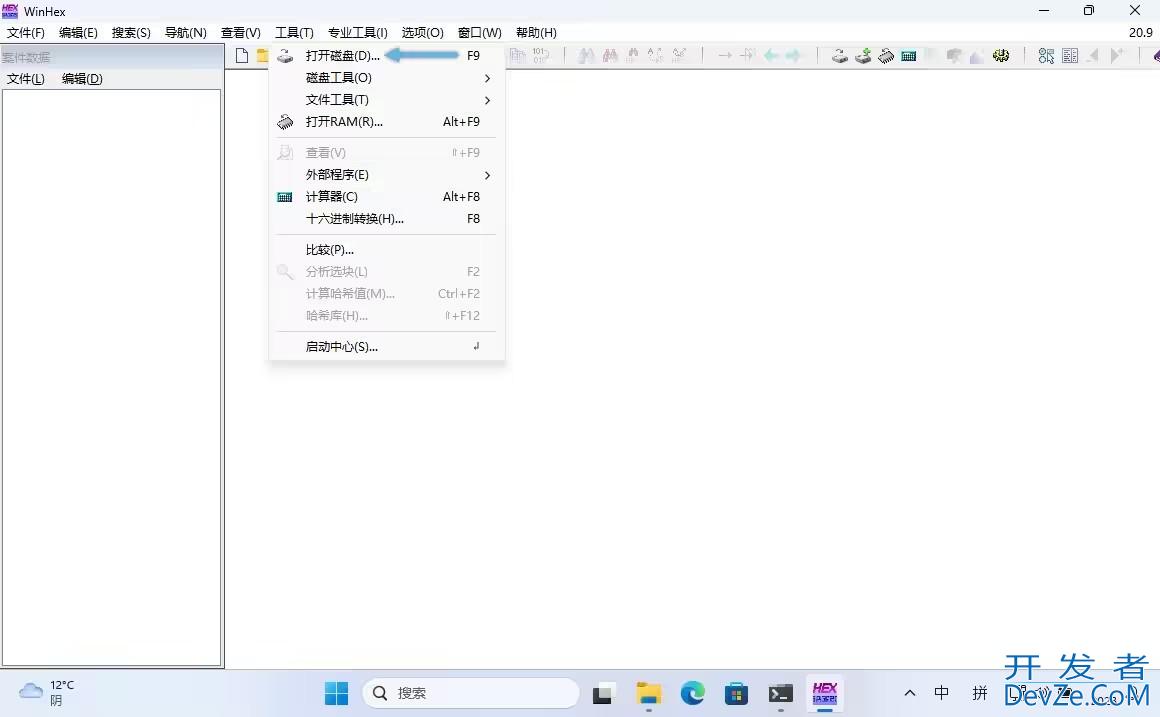Click the Open Disk drive icon in toolbar

tap(840, 55)
